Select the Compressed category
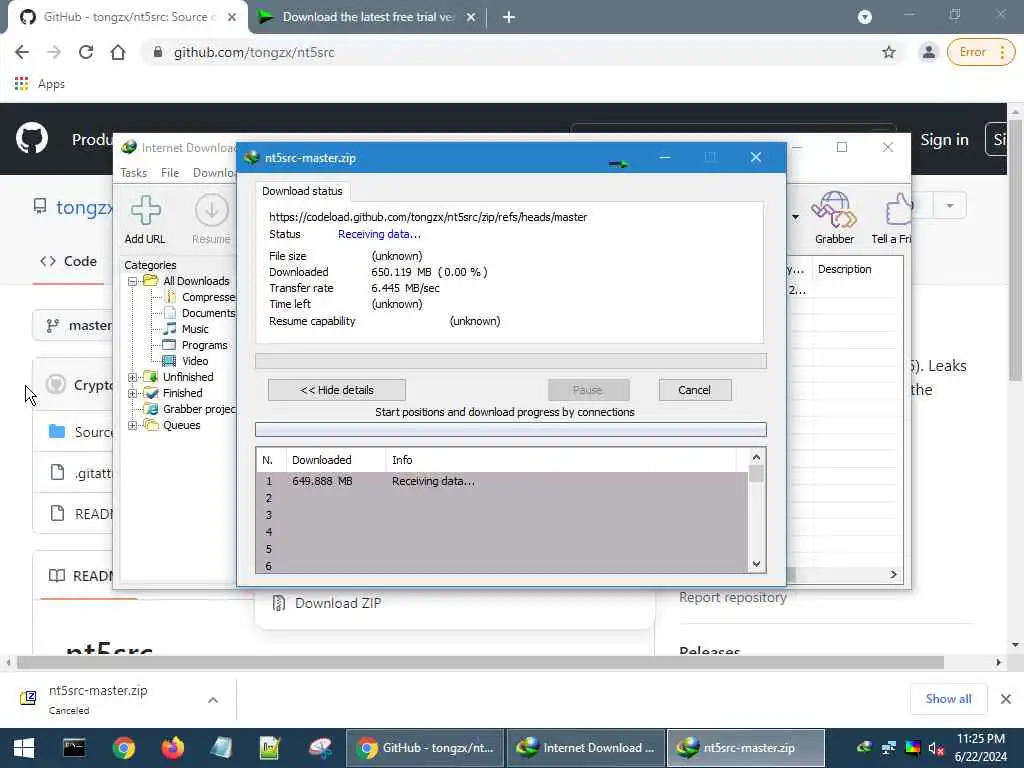 [208, 297]
